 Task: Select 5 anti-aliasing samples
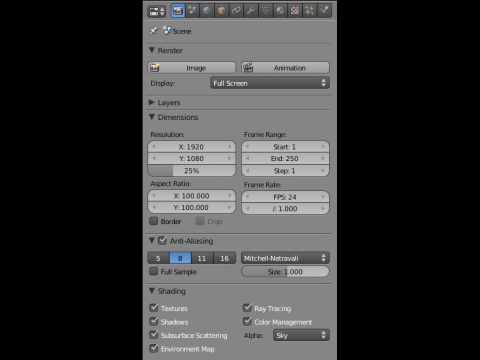point(158,258)
